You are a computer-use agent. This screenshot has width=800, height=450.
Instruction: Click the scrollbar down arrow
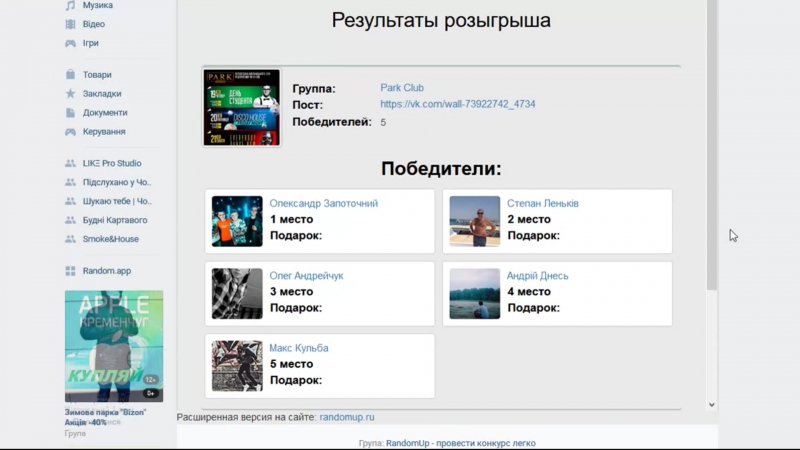pos(712,405)
